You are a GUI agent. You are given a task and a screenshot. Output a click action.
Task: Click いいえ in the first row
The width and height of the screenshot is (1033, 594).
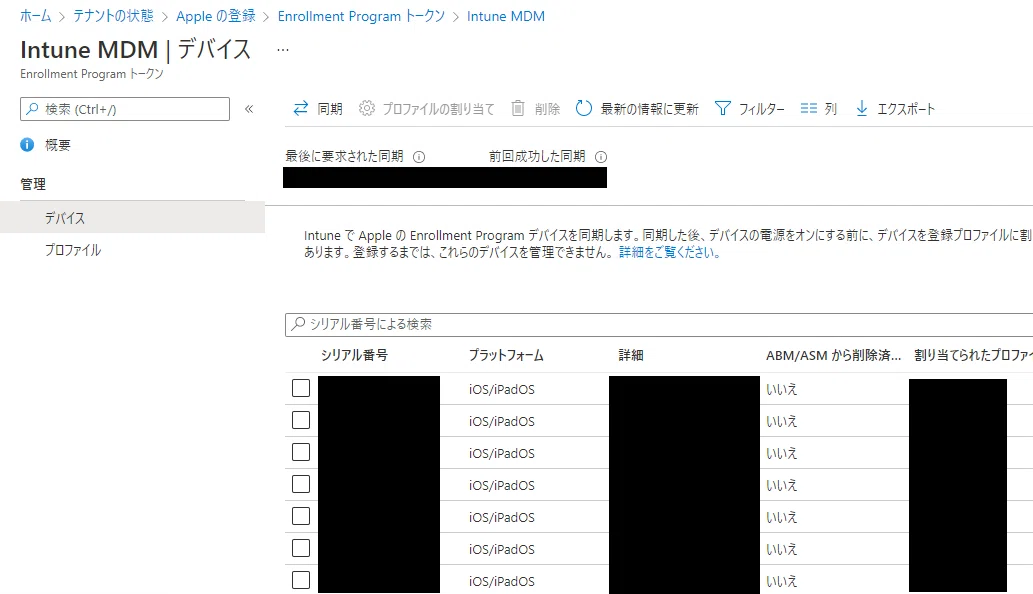tap(781, 389)
